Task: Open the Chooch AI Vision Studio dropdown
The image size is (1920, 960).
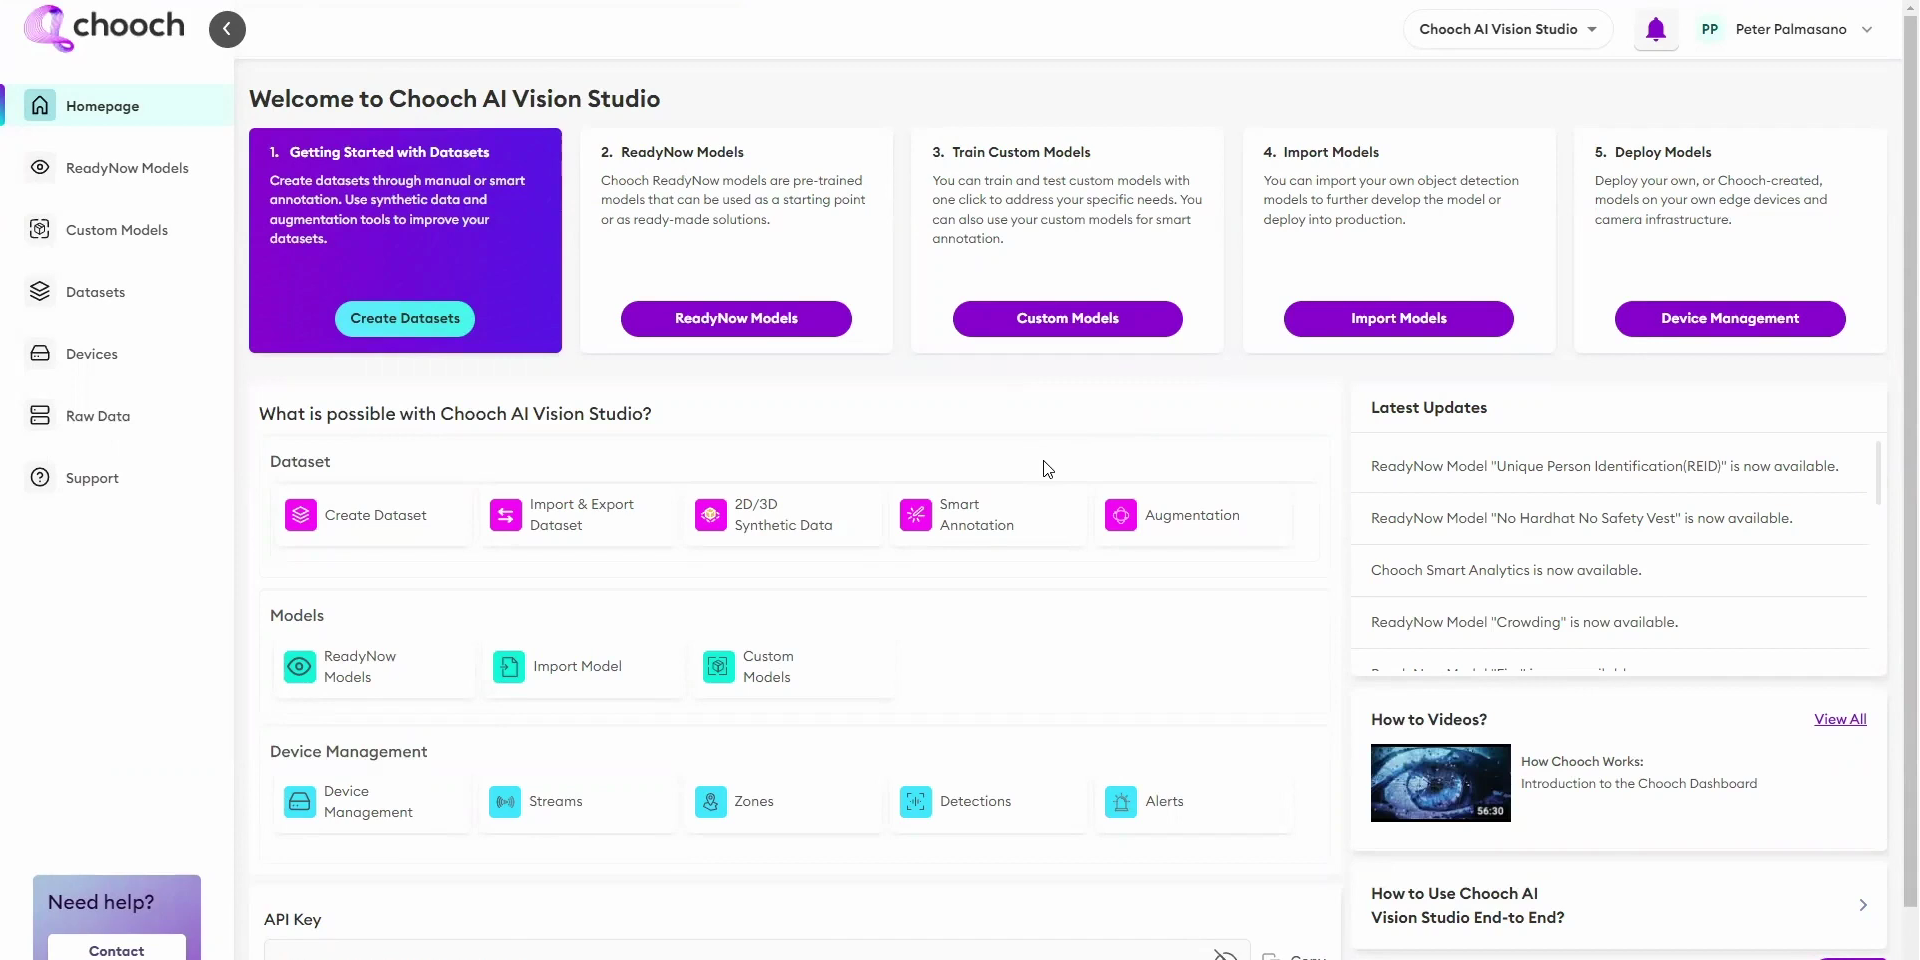Action: 1507,29
